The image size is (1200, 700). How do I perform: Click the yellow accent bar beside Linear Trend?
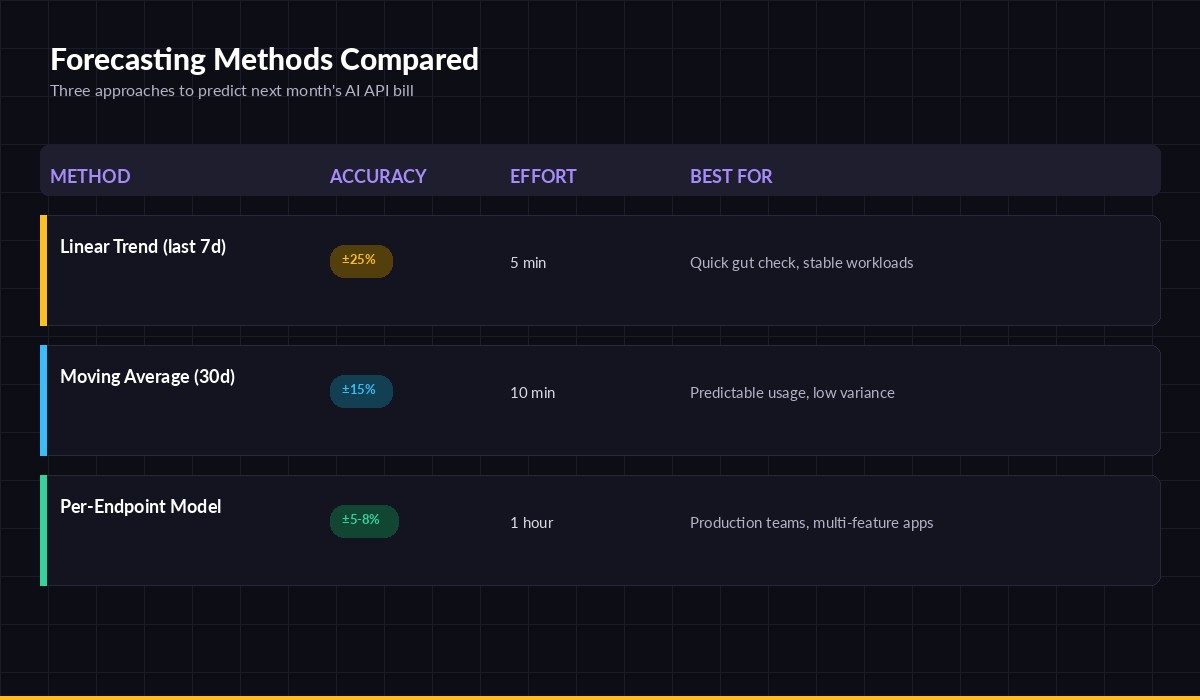pos(44,270)
